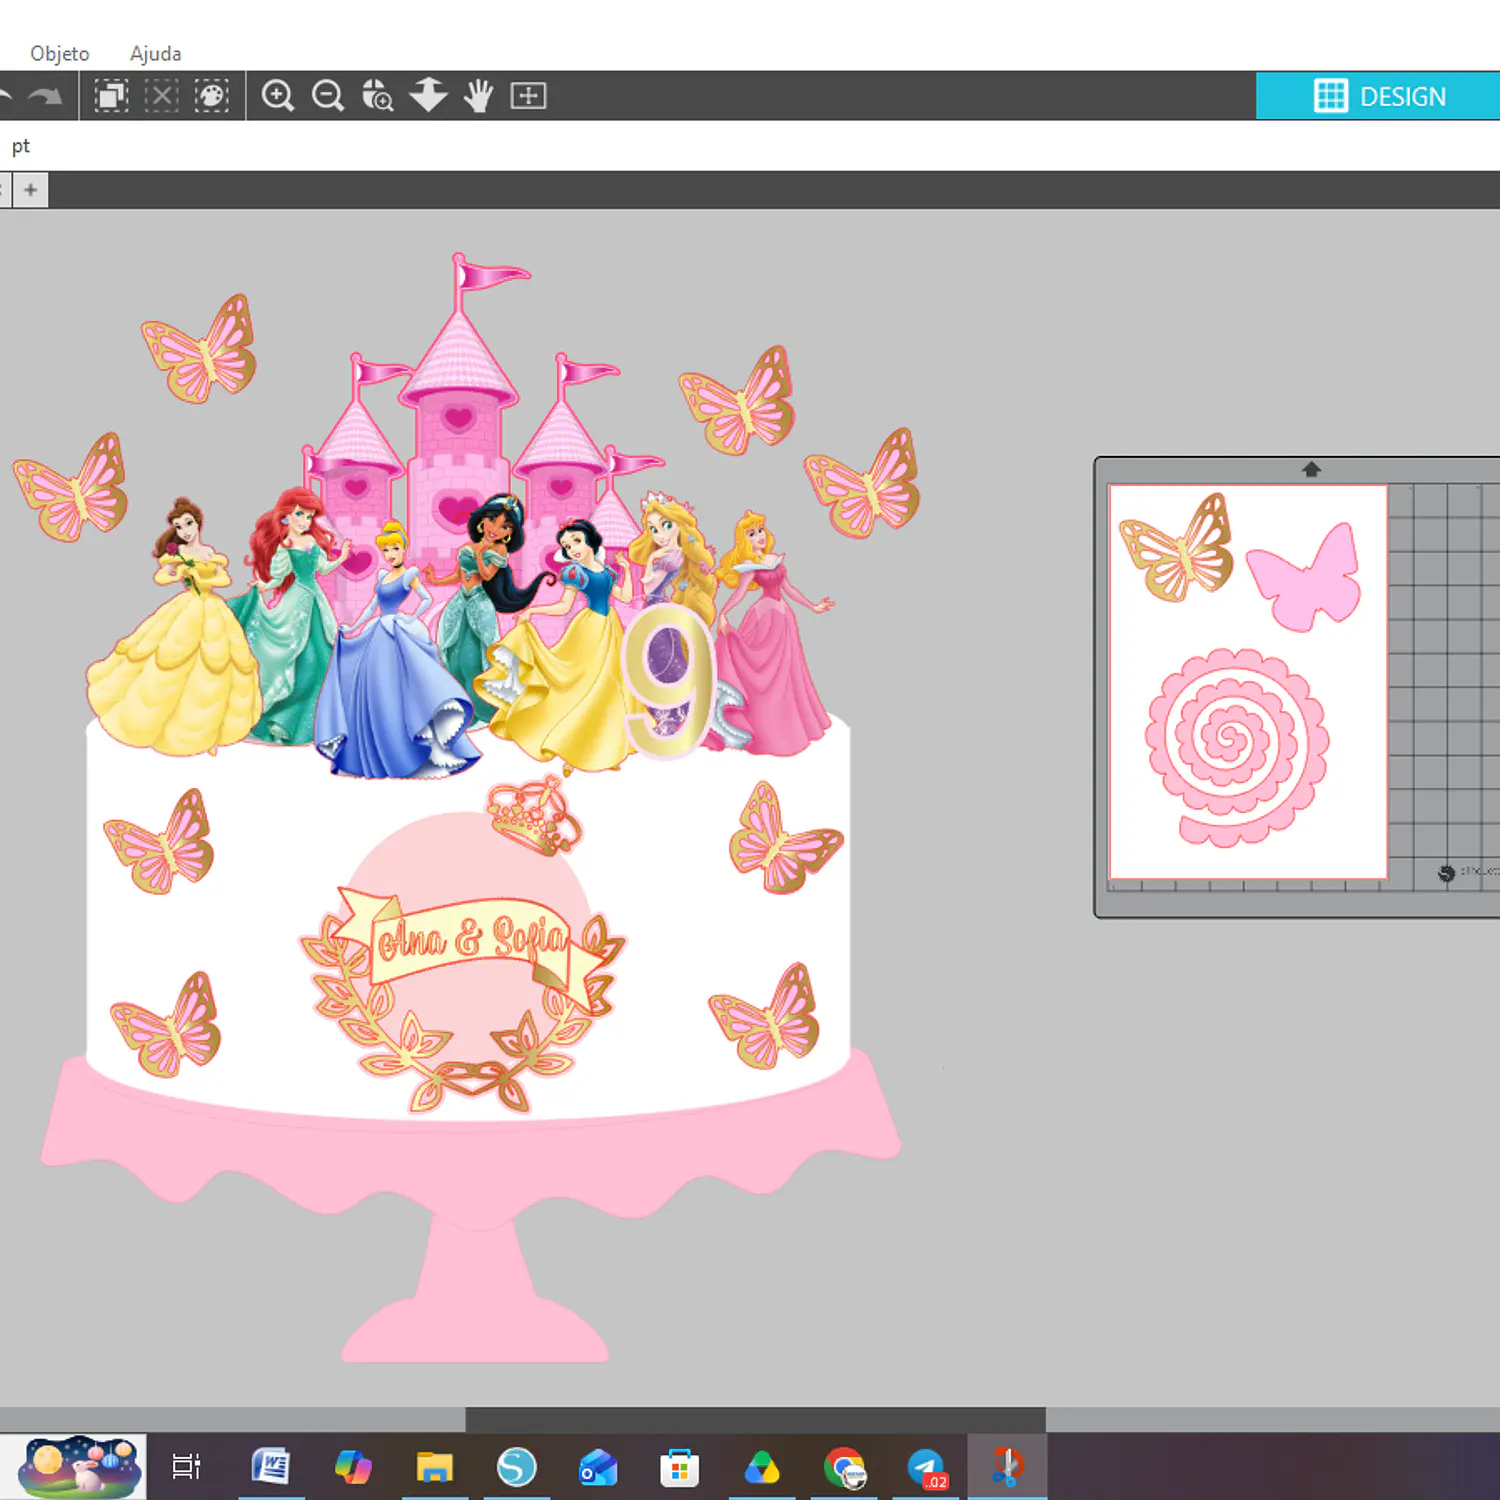
Task: Choose the Drag Zoom double-arrow tool
Action: (428, 95)
